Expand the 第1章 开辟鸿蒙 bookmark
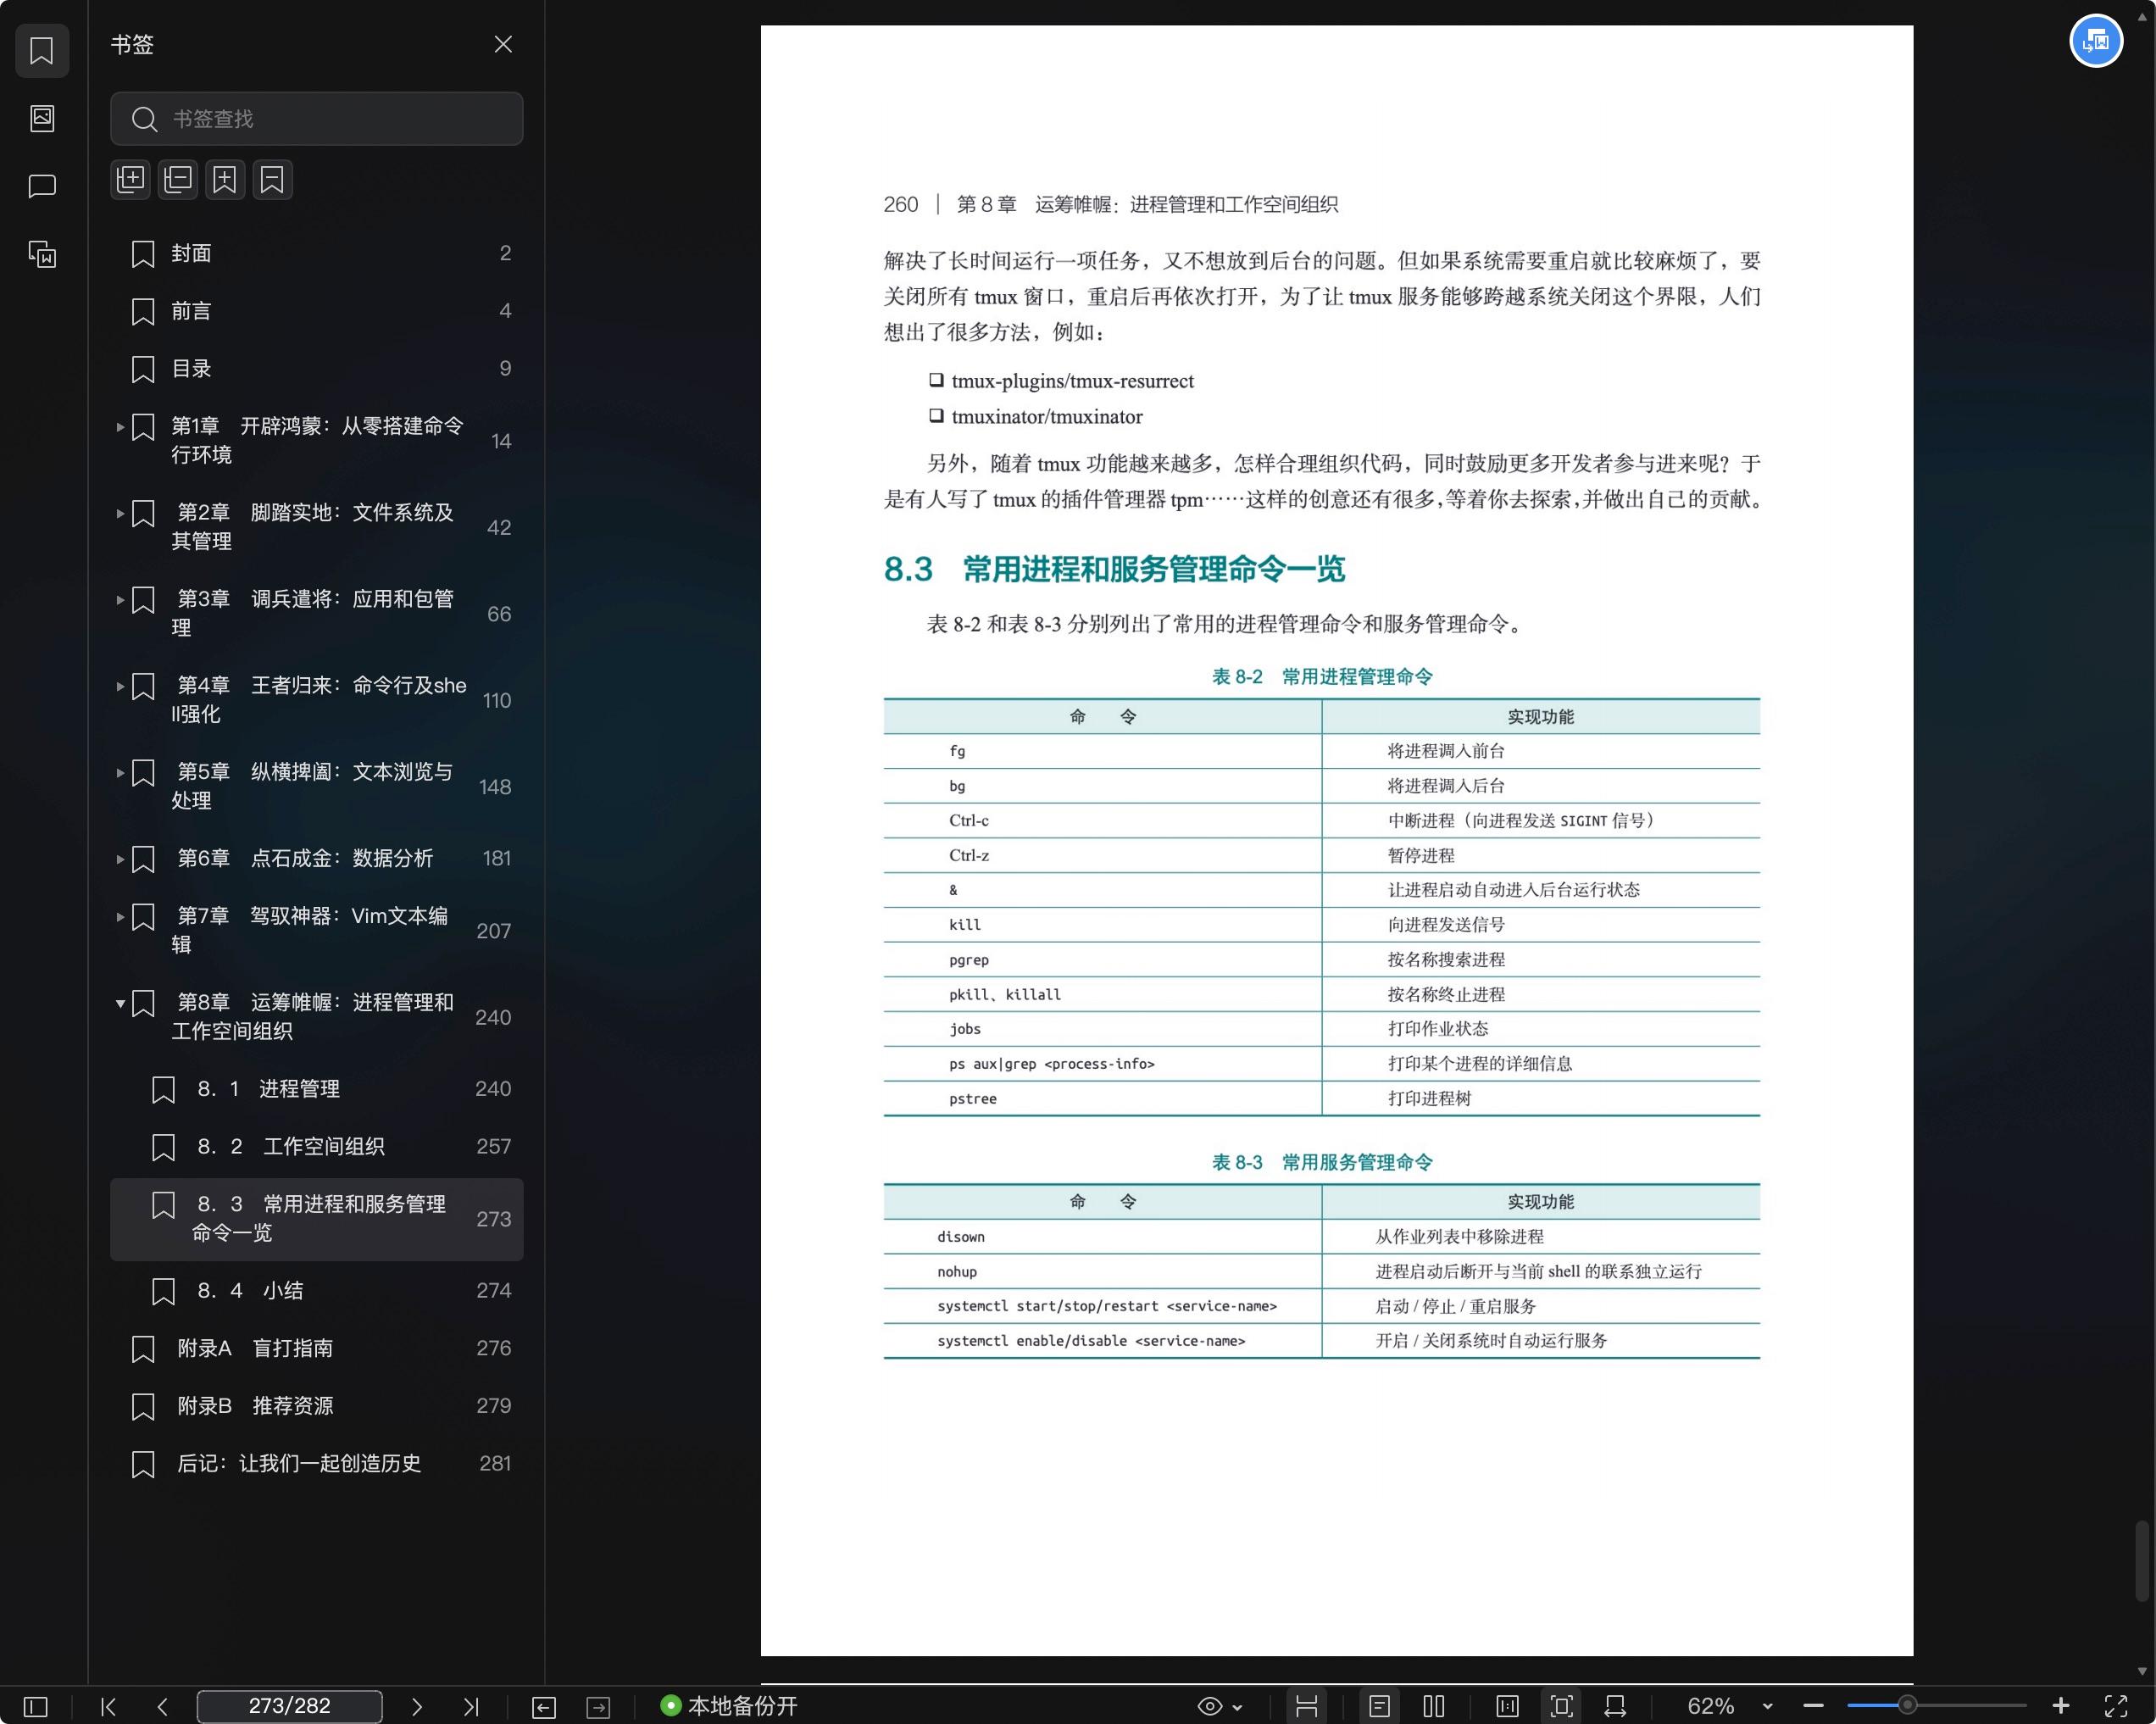This screenshot has width=2156, height=1724. (120, 427)
